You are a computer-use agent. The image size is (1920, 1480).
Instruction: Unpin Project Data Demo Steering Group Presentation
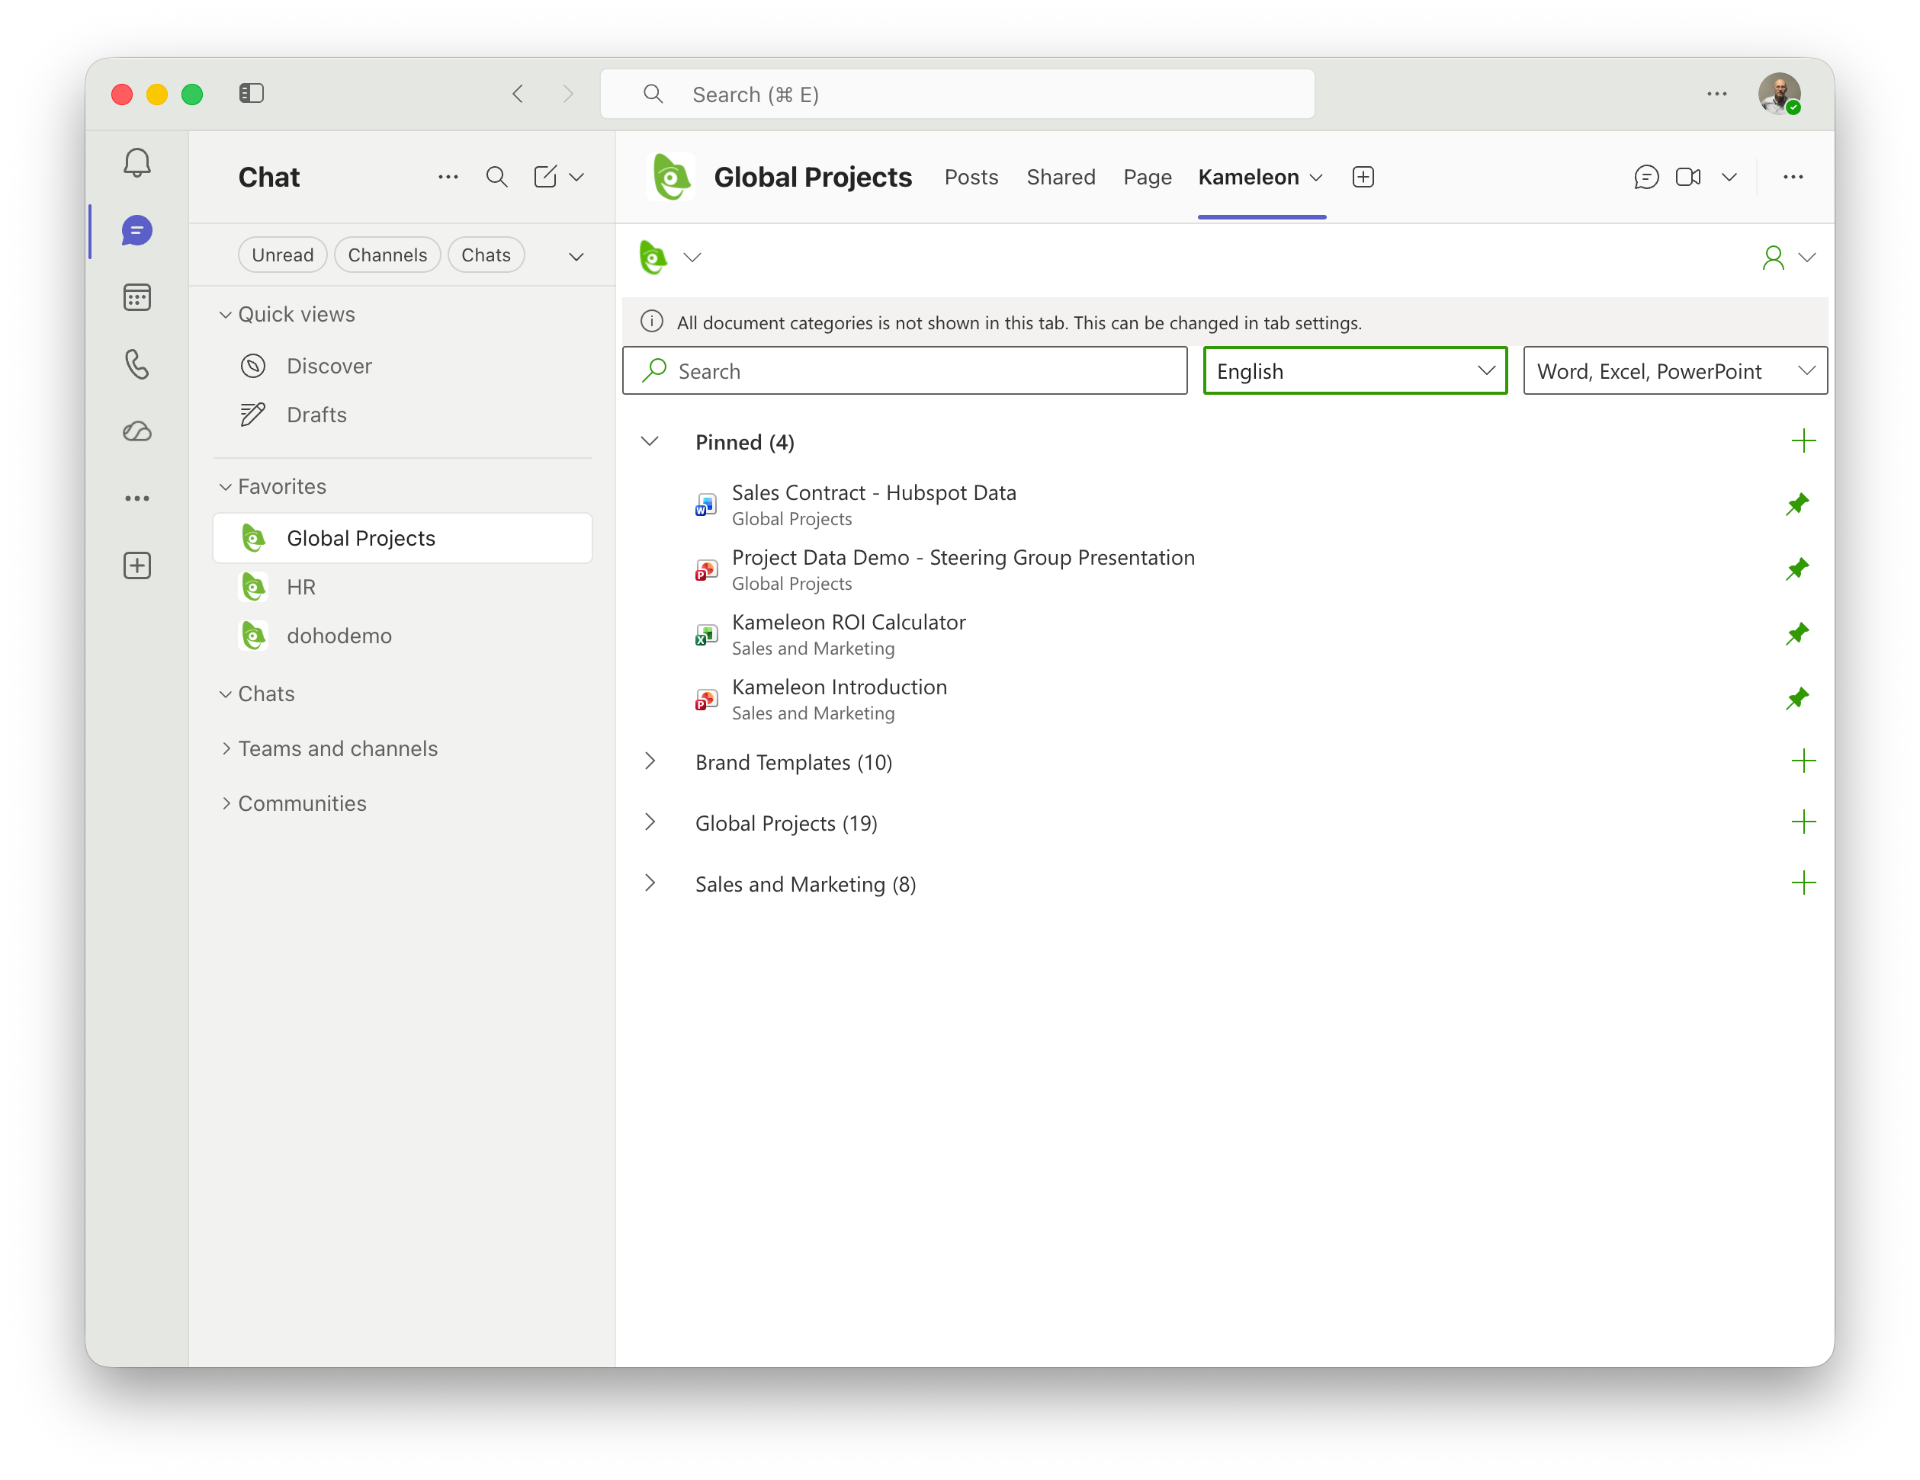click(1797, 569)
